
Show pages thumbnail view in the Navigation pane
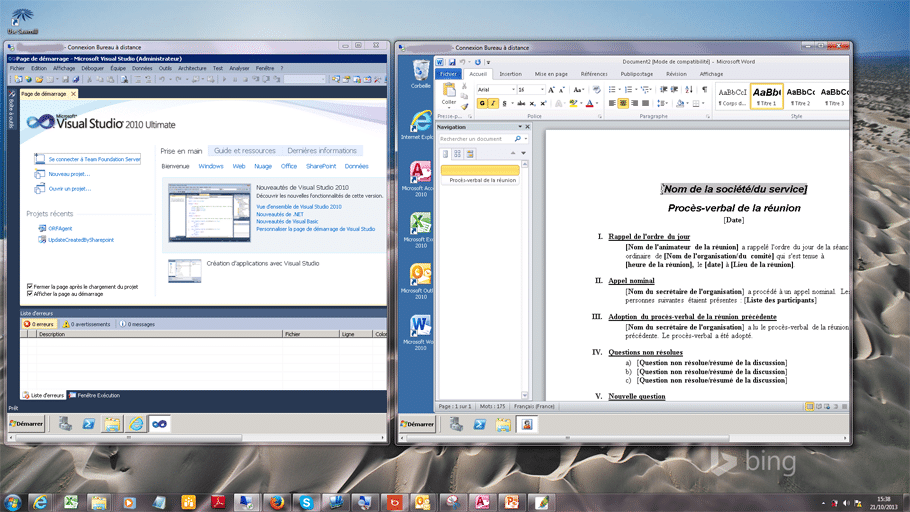pos(457,154)
